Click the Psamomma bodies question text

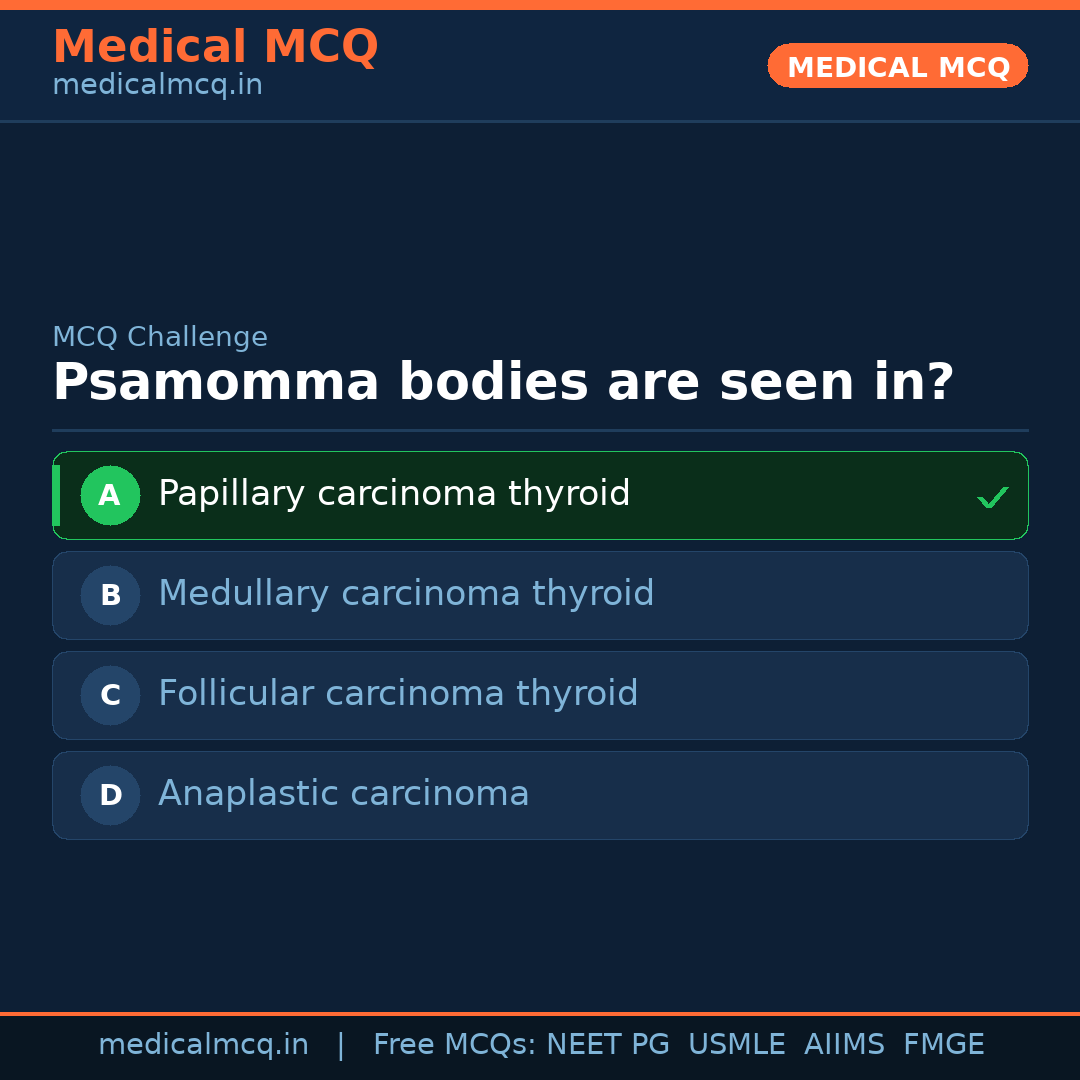(503, 383)
